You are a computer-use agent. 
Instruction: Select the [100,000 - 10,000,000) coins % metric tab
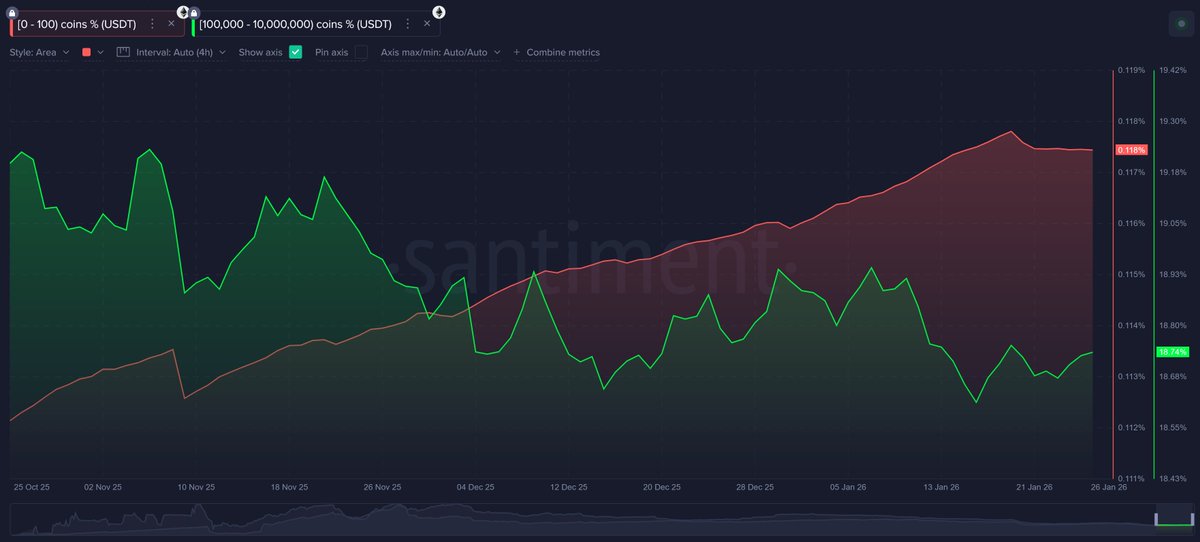[295, 23]
